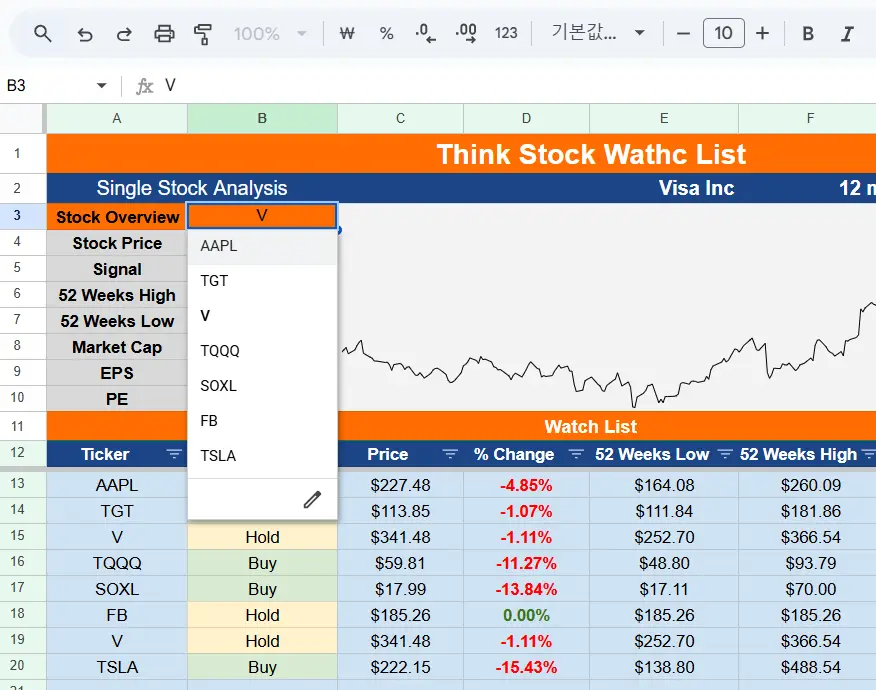
Task: Click the 52 Weeks High label in column A
Action: [x=117, y=295]
